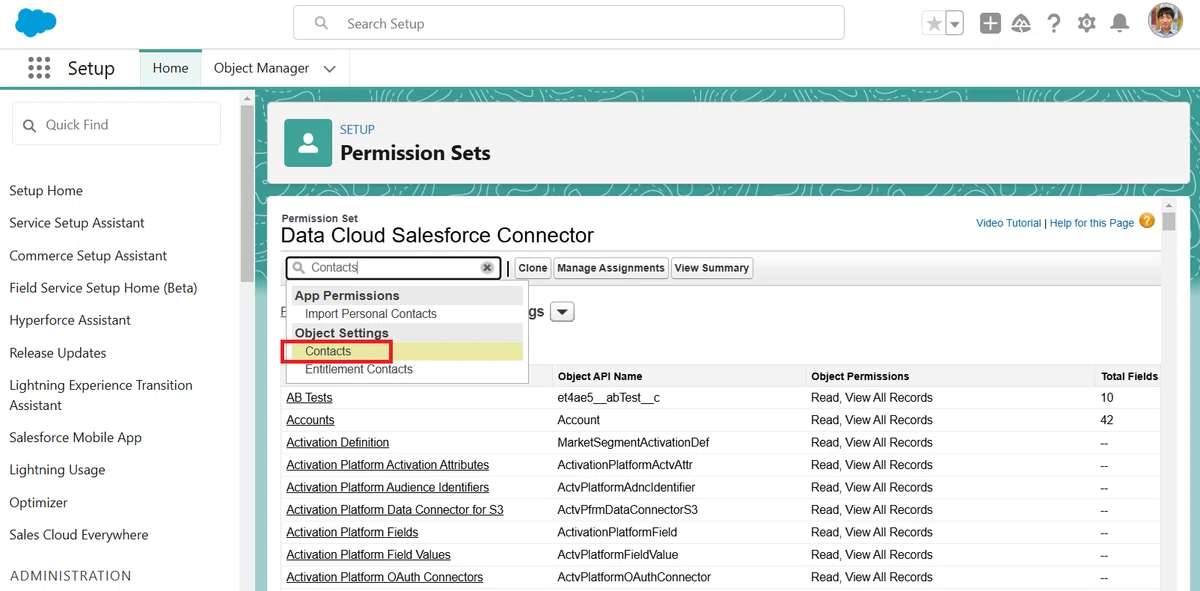Clear the Contacts search text box
Viewport: 1200px width, 591px height.
(487, 268)
